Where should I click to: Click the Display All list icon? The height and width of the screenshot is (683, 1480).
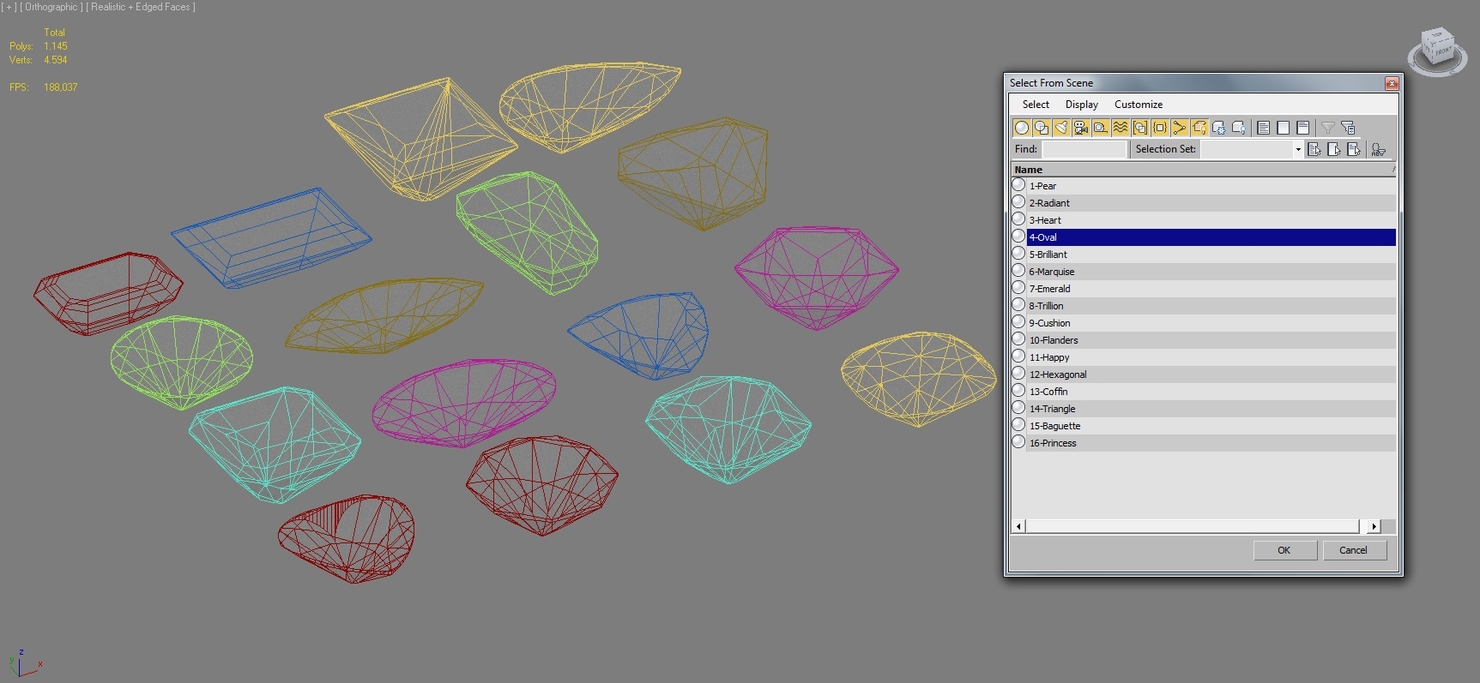(1262, 127)
